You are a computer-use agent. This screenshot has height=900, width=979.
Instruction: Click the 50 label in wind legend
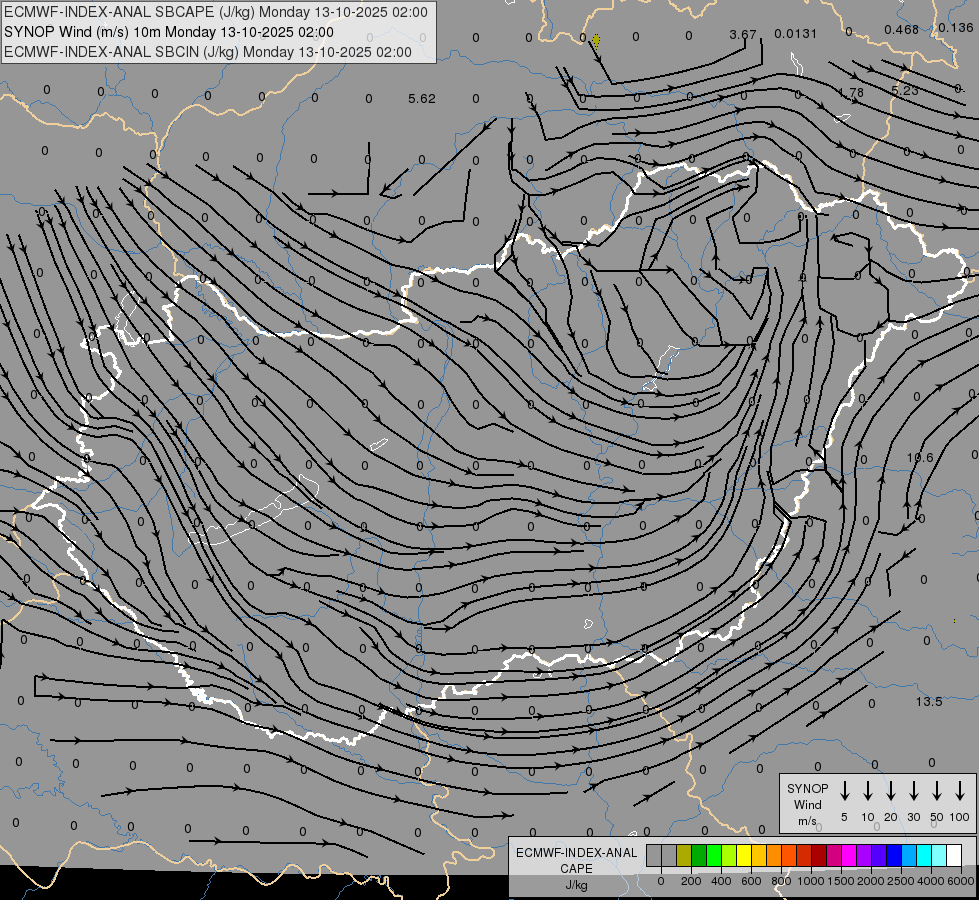937,818
